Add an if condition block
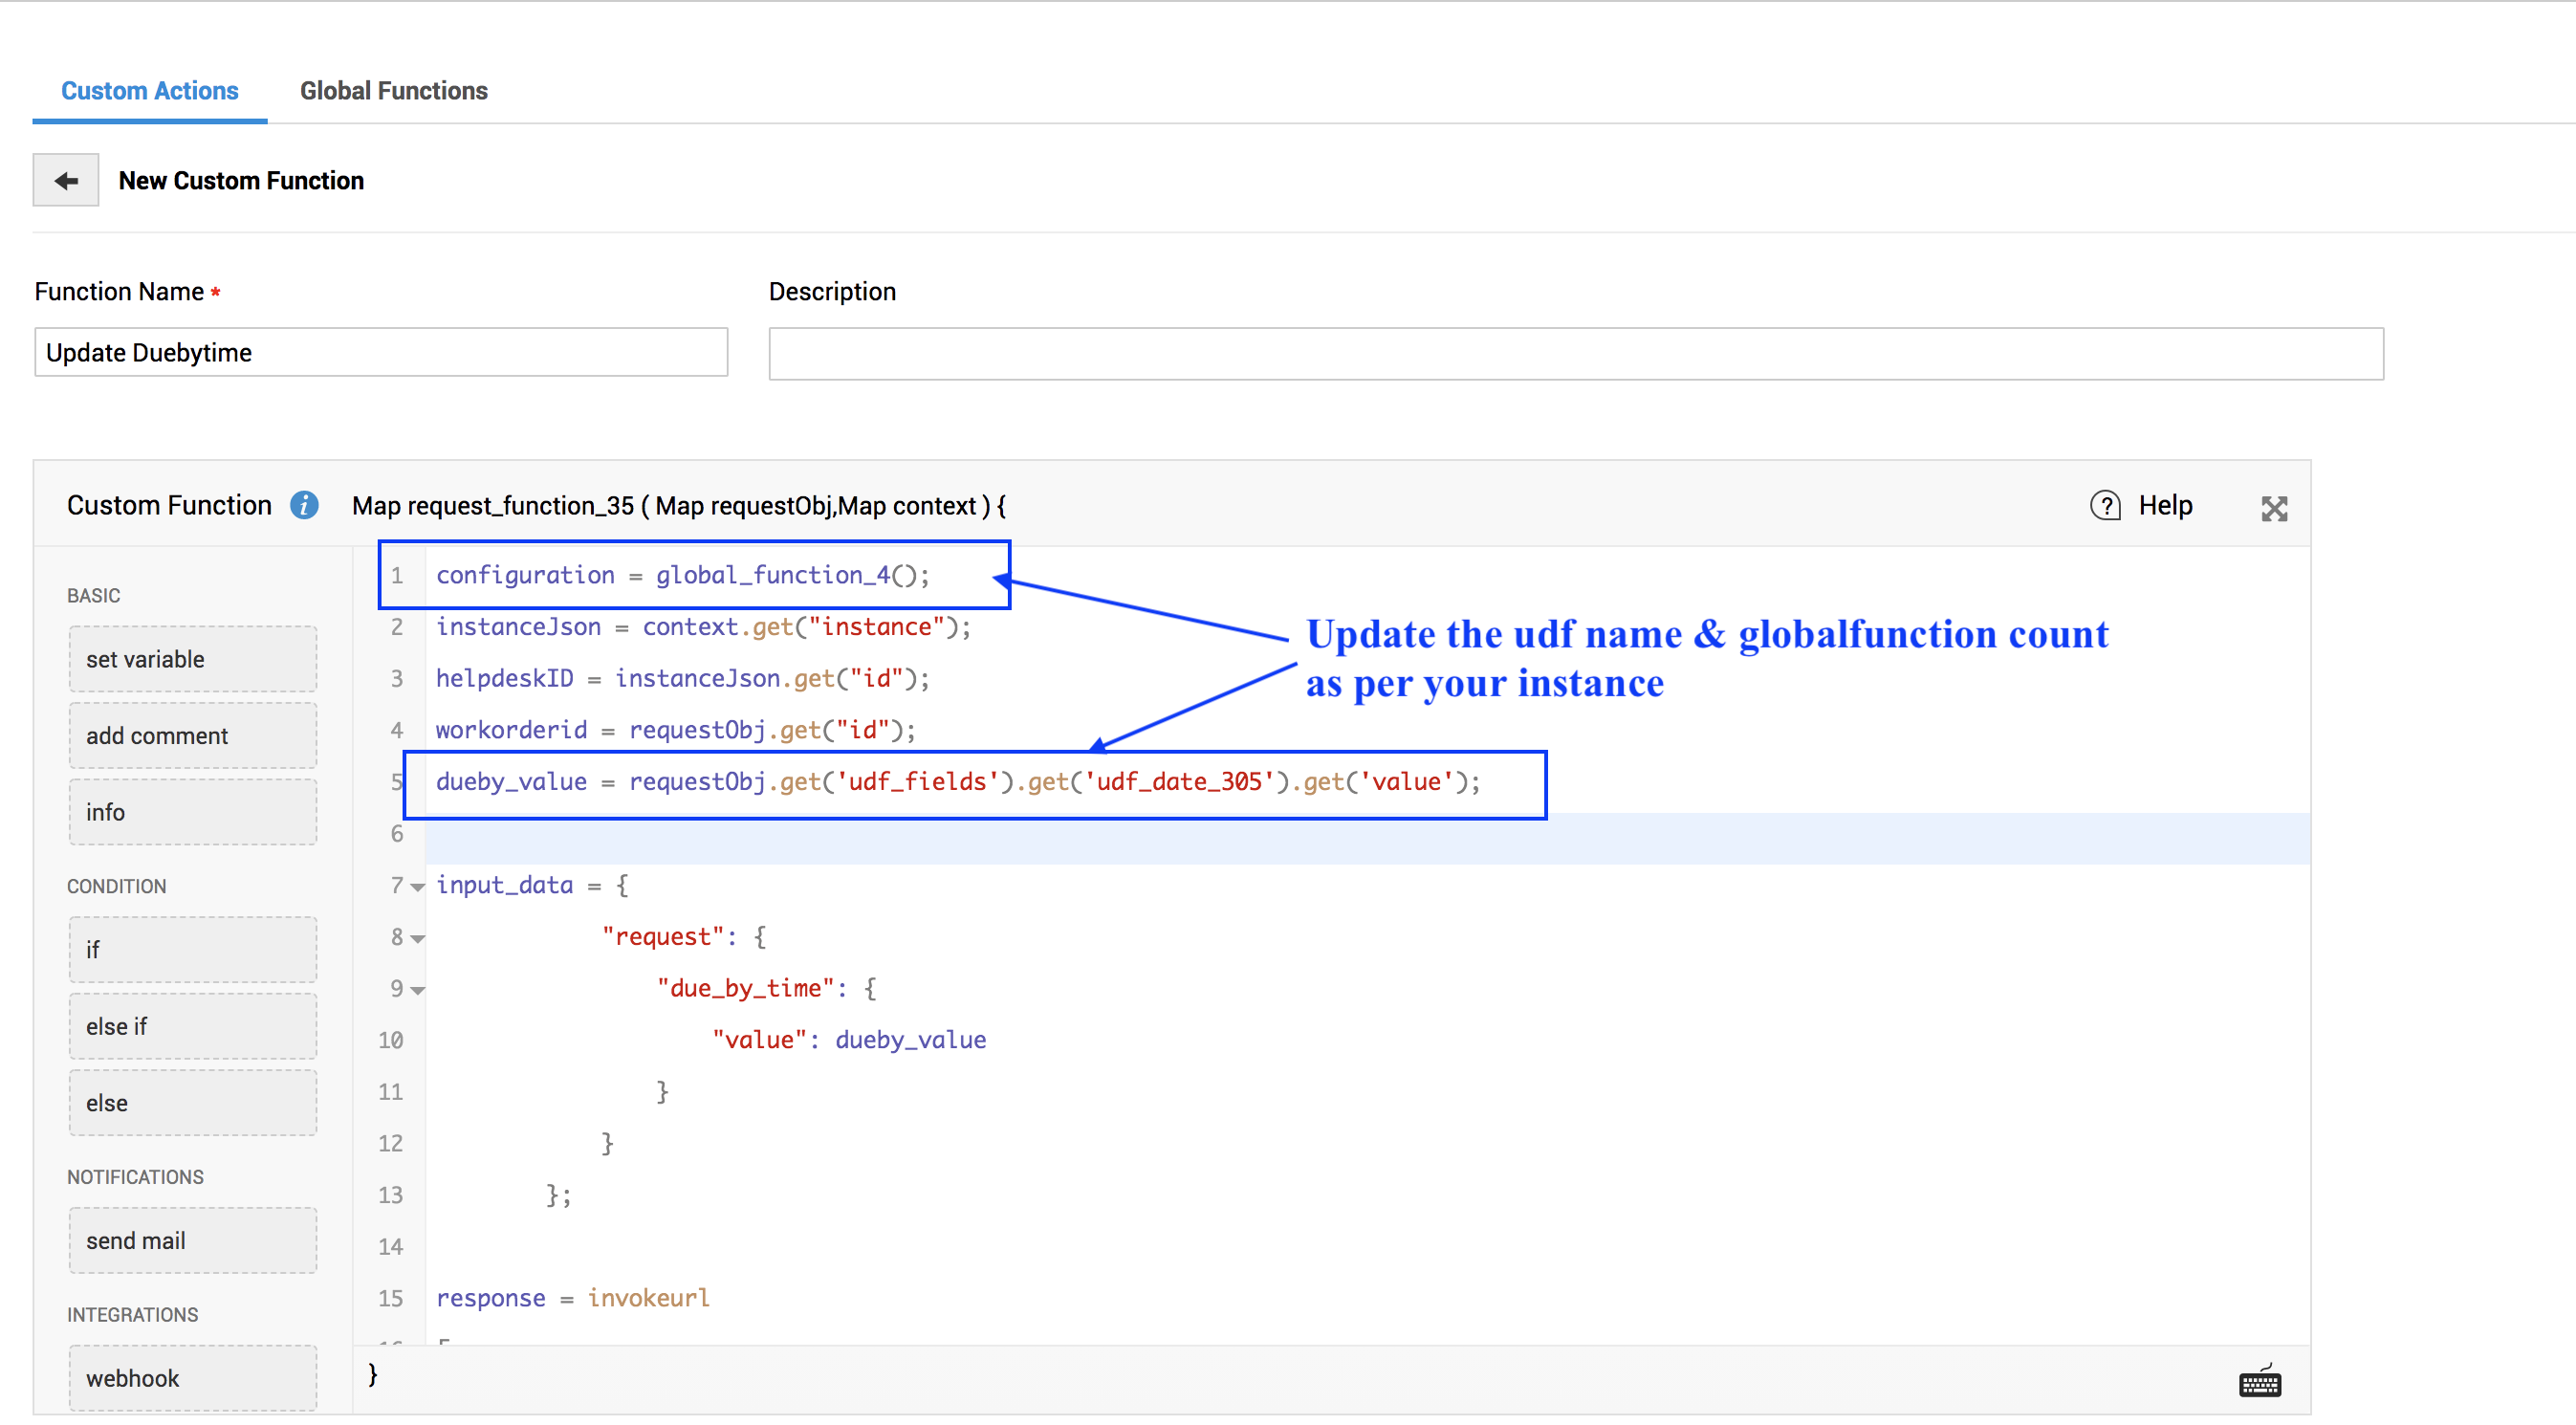Image resolution: width=2576 pixels, height=1425 pixels. pyautogui.click(x=193, y=950)
